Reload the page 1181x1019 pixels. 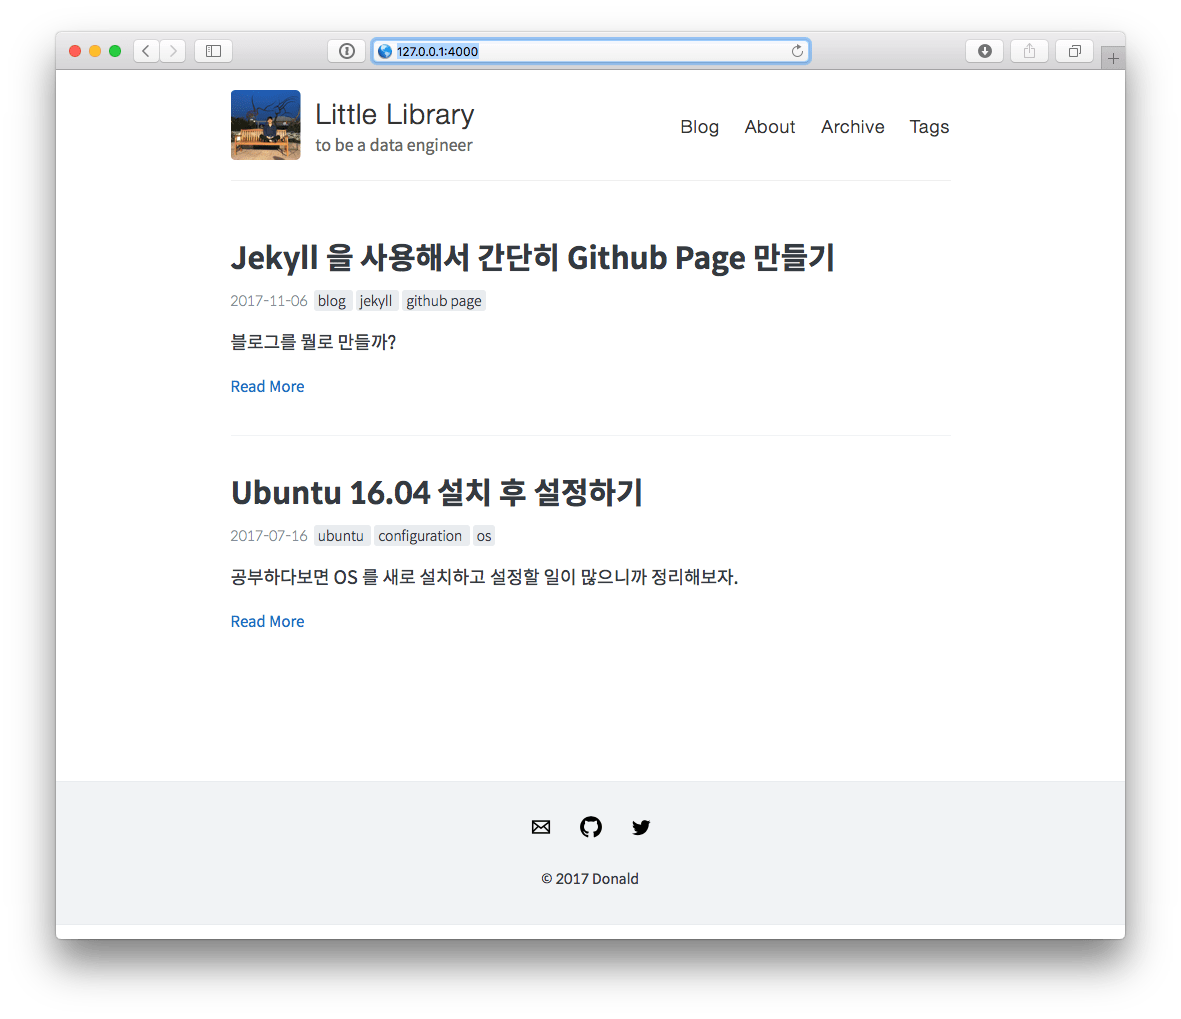[797, 50]
